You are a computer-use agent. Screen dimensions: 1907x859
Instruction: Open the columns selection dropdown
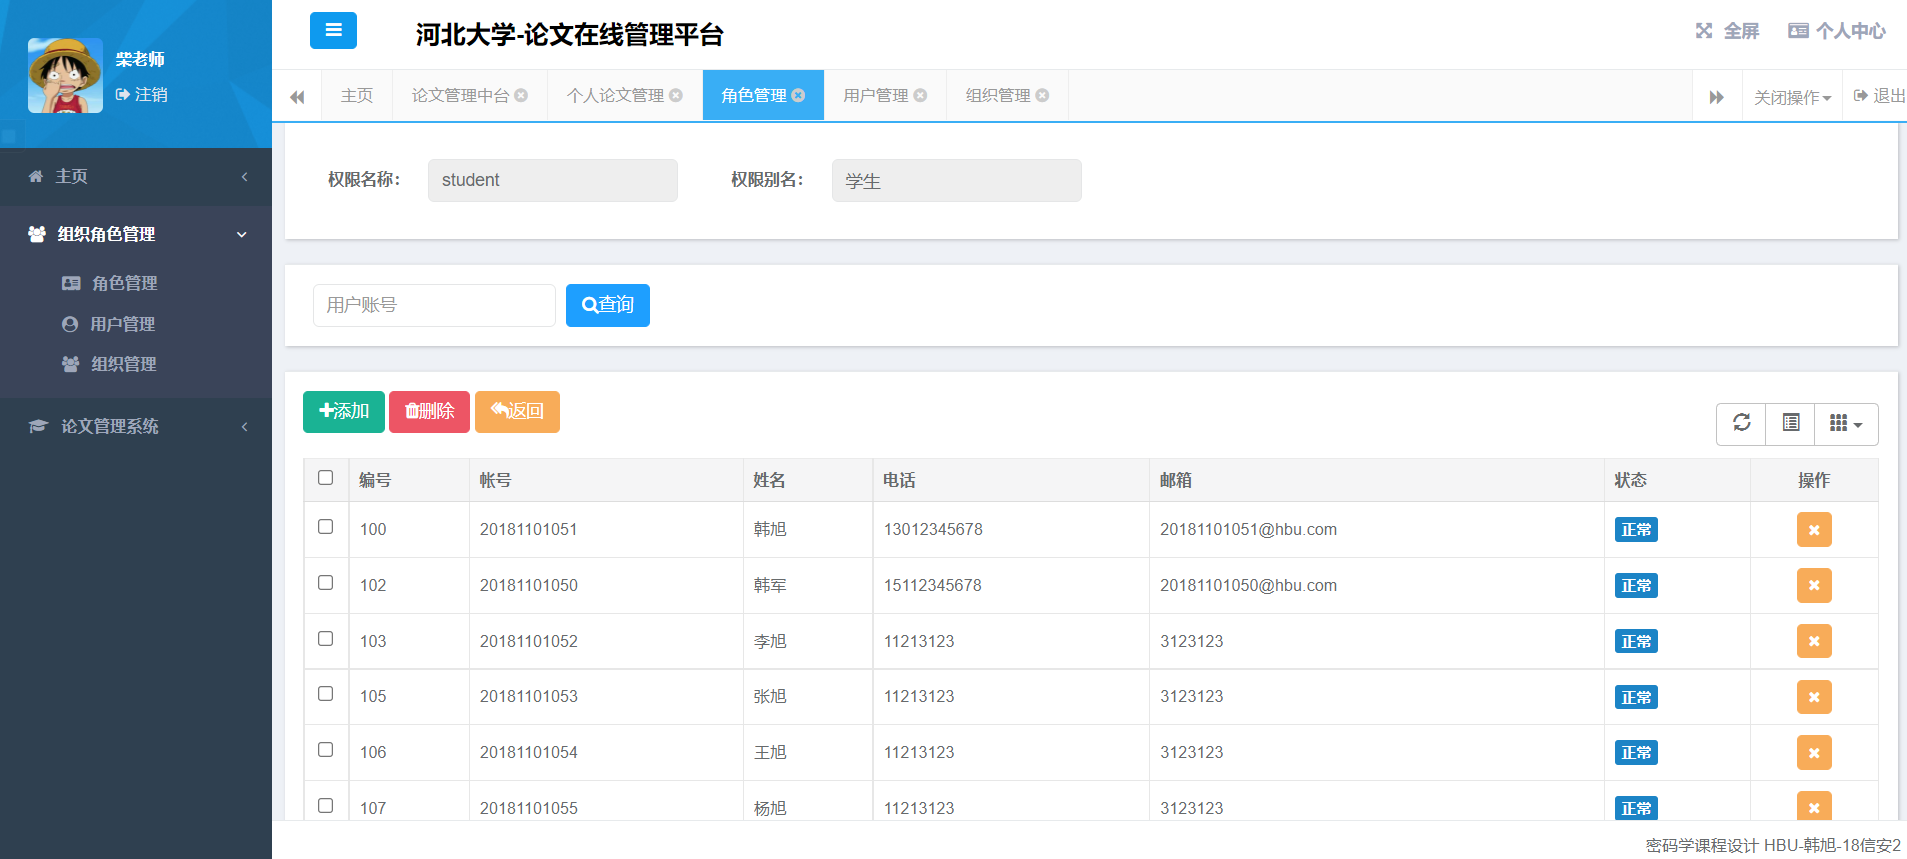pyautogui.click(x=1846, y=423)
